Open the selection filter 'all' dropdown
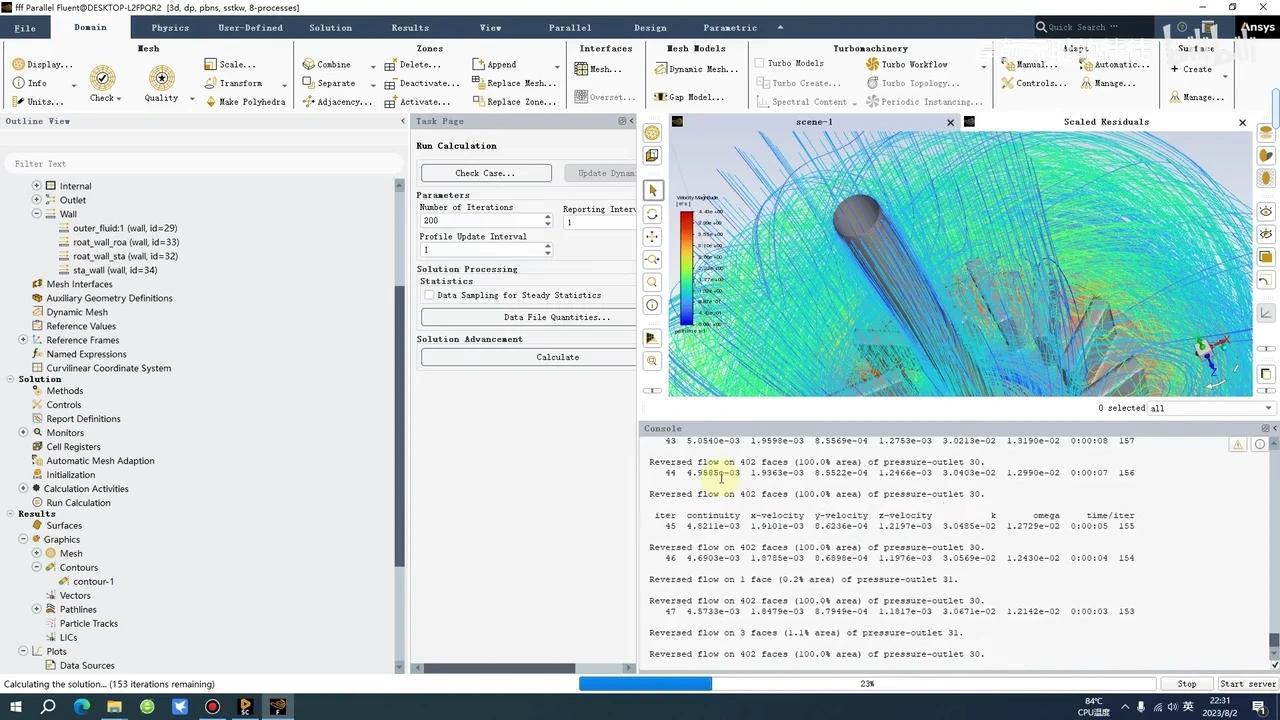Screen dimensions: 1280x720 pos(1211,408)
